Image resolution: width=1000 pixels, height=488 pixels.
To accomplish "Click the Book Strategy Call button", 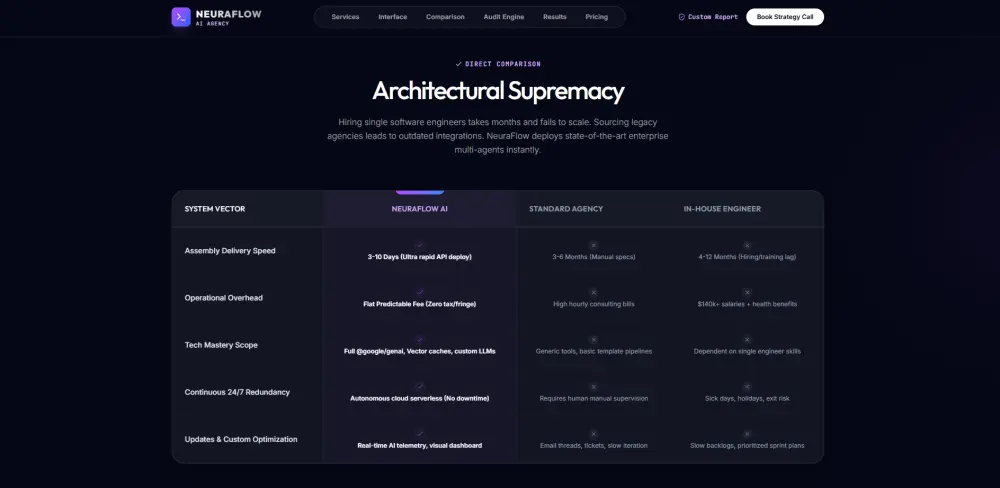I will coord(785,17).
